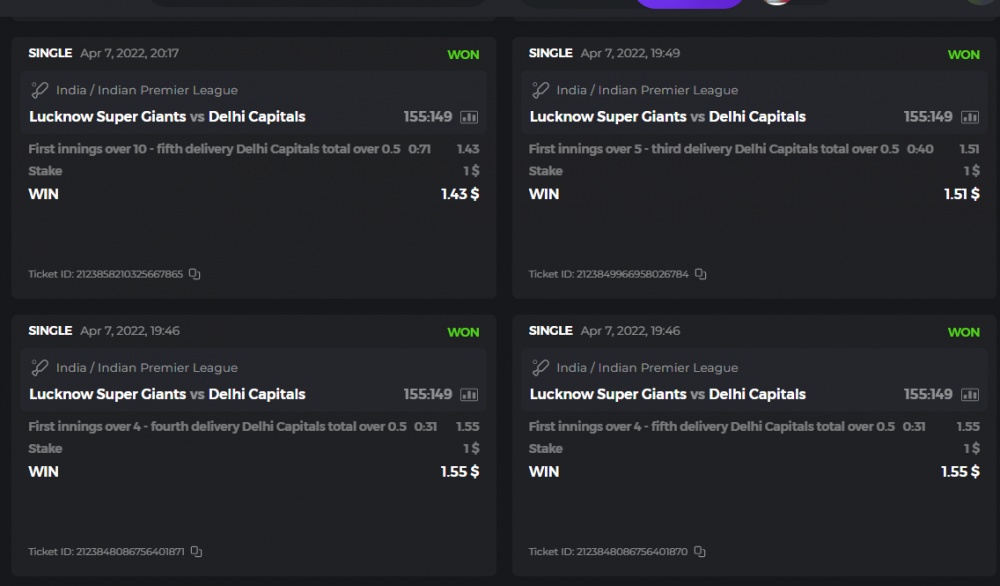Click the WON status on the 20:17 bet
This screenshot has height=586, width=1000.
(463, 55)
